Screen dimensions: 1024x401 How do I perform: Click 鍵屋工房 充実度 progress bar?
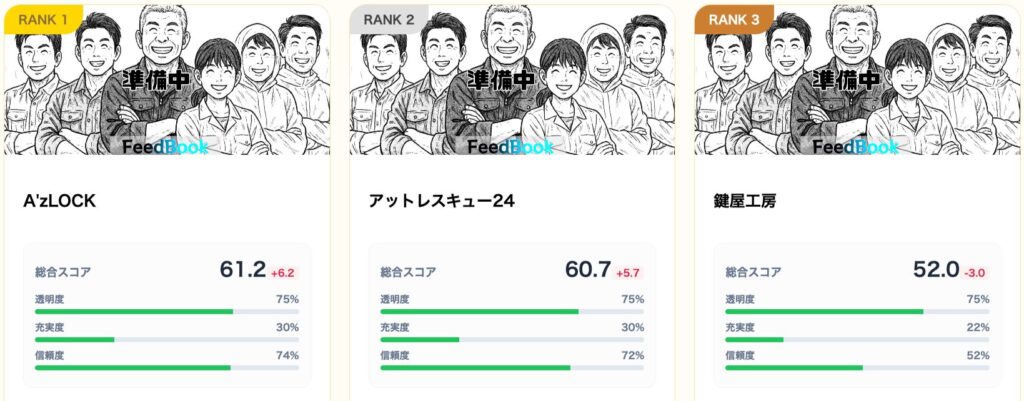tap(857, 339)
